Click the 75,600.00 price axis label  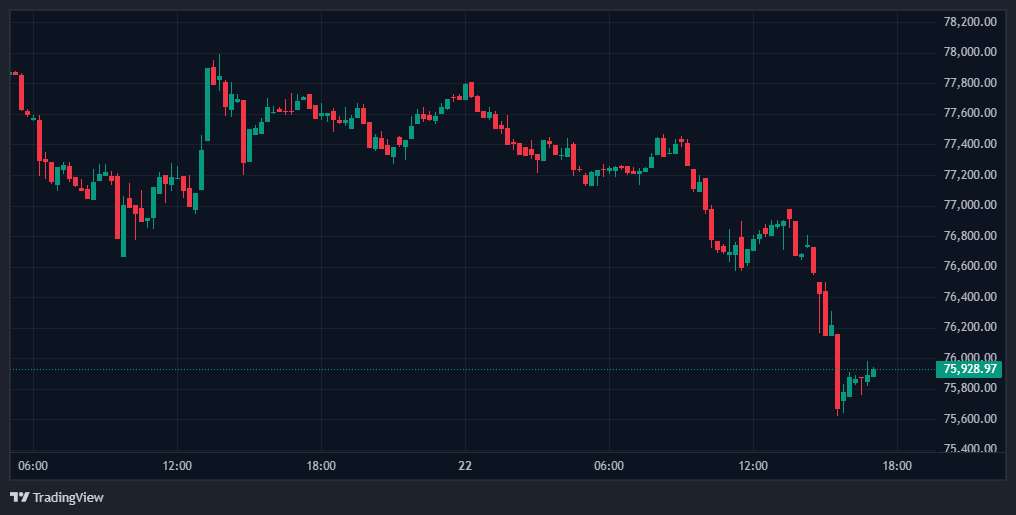pyautogui.click(x=970, y=418)
